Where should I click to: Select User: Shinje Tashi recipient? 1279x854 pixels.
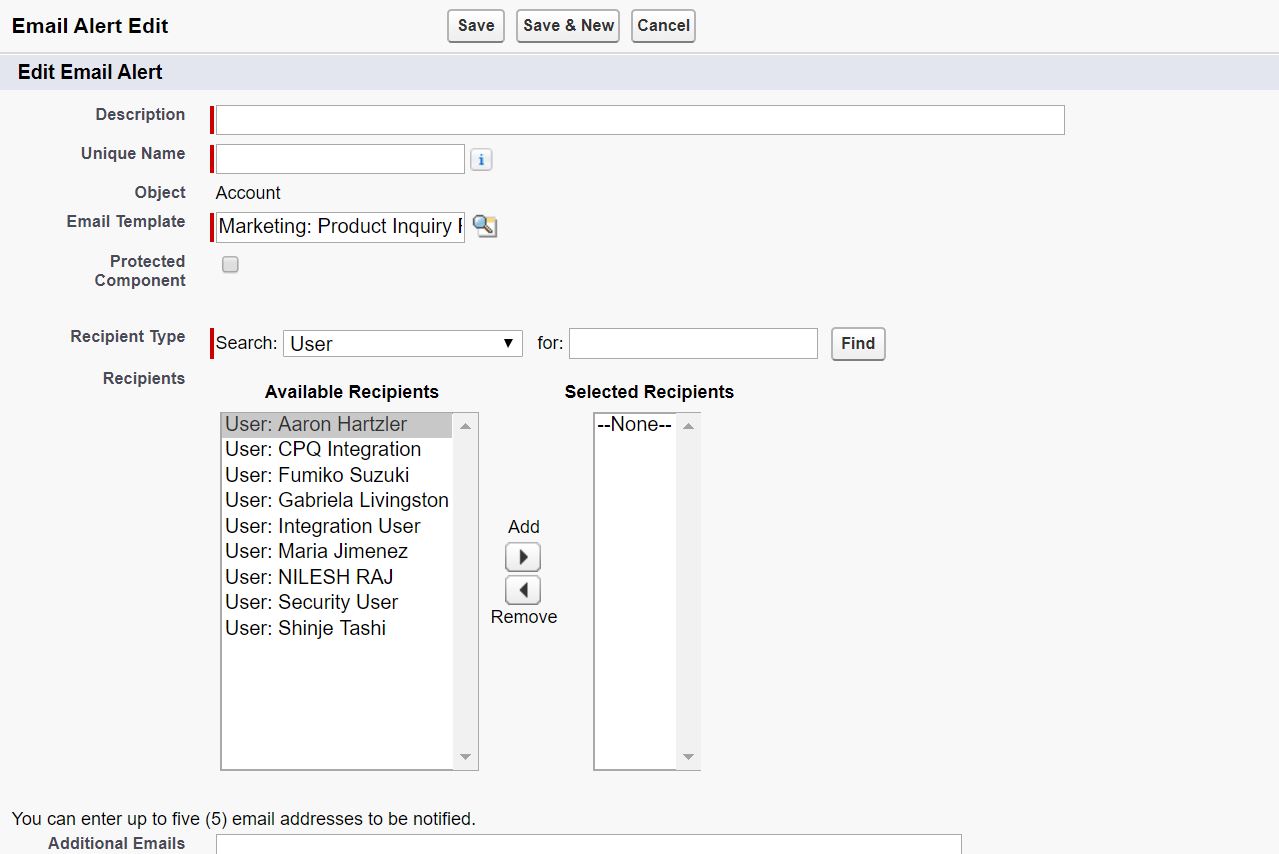(337, 628)
